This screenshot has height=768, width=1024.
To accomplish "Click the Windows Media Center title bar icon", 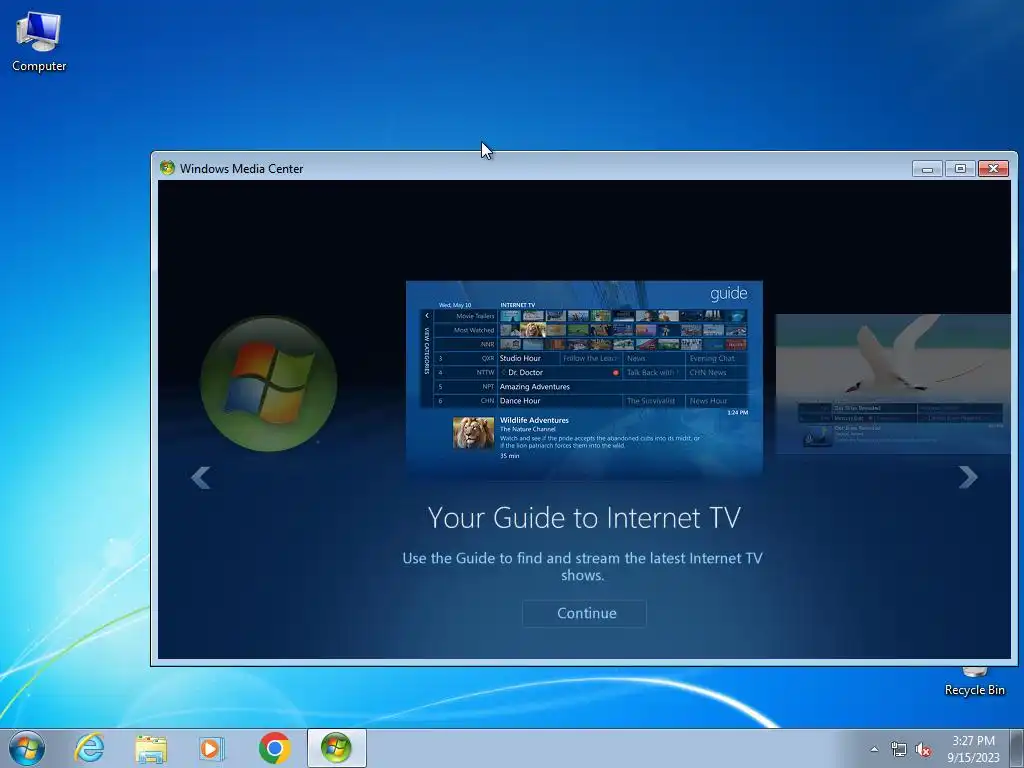I will [167, 168].
